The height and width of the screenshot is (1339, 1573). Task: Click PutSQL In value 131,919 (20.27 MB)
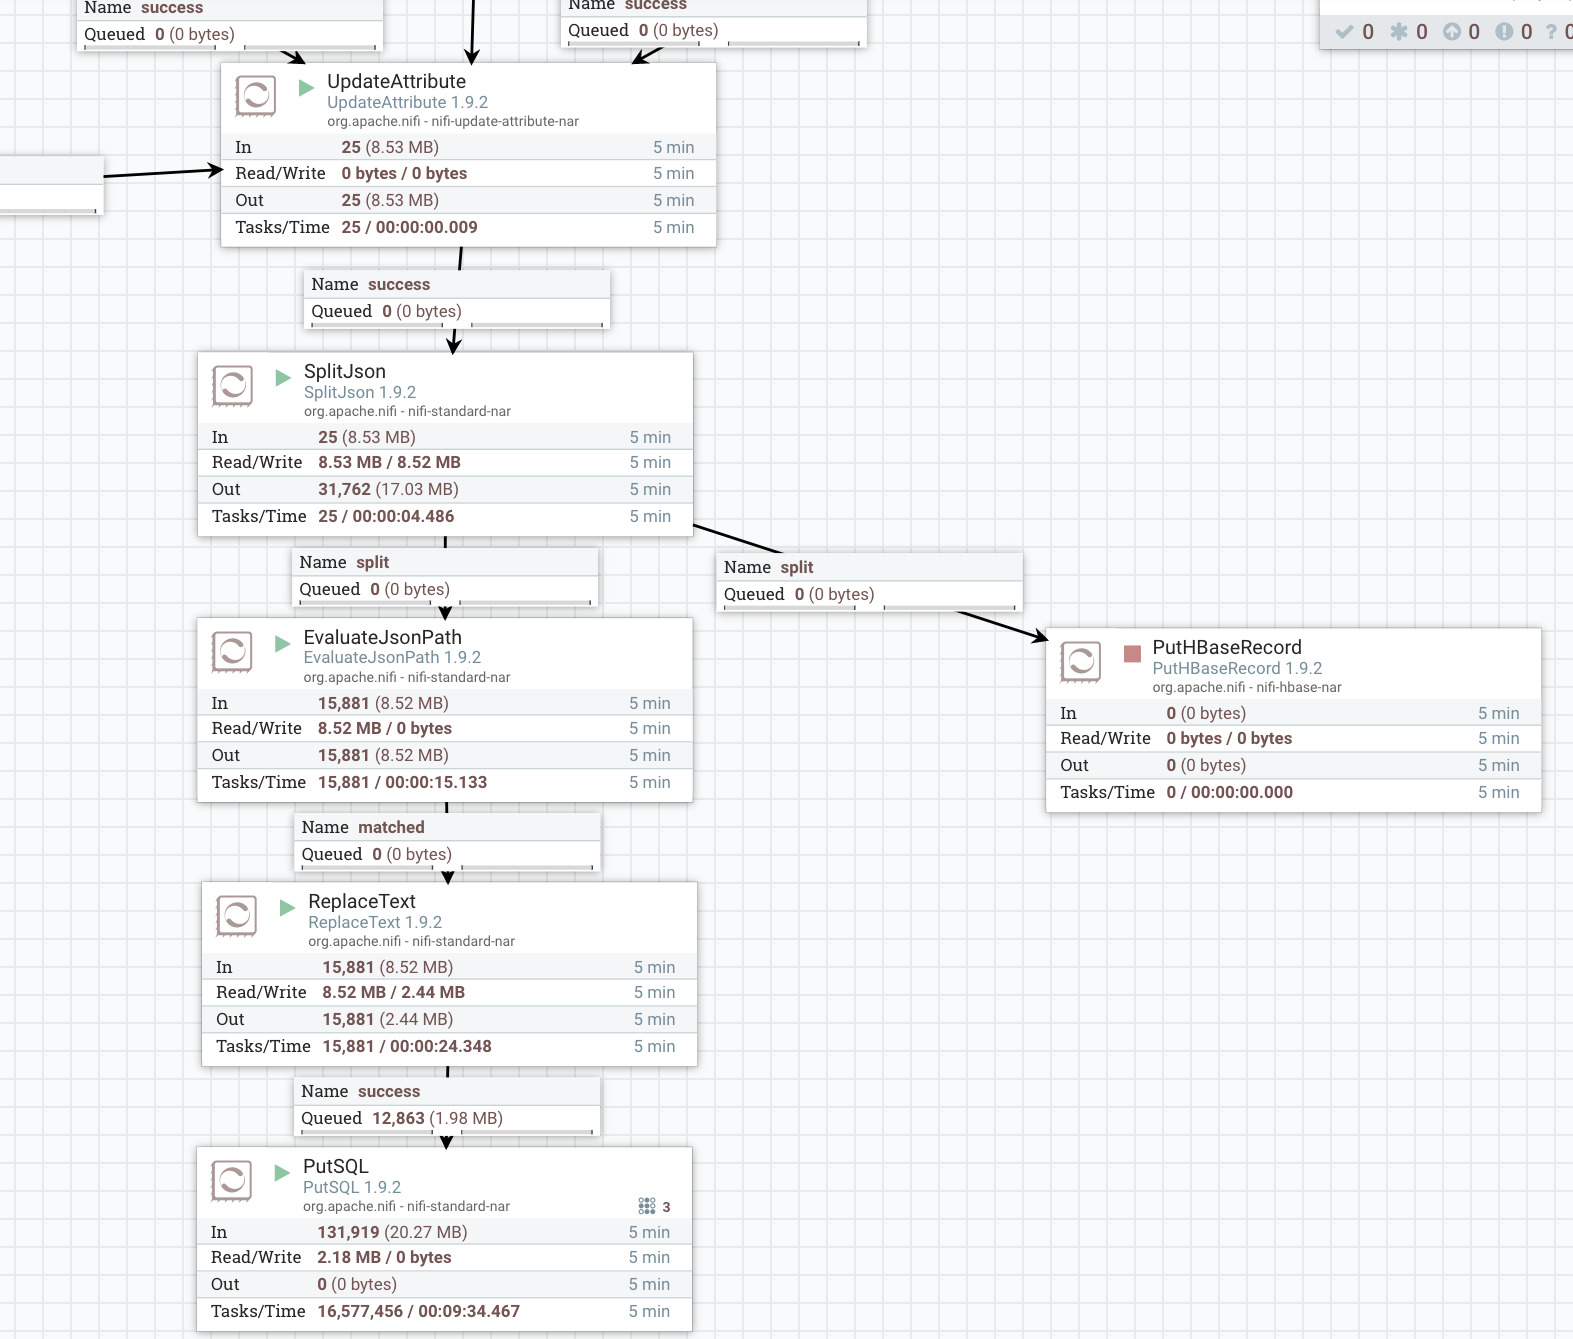point(392,1232)
